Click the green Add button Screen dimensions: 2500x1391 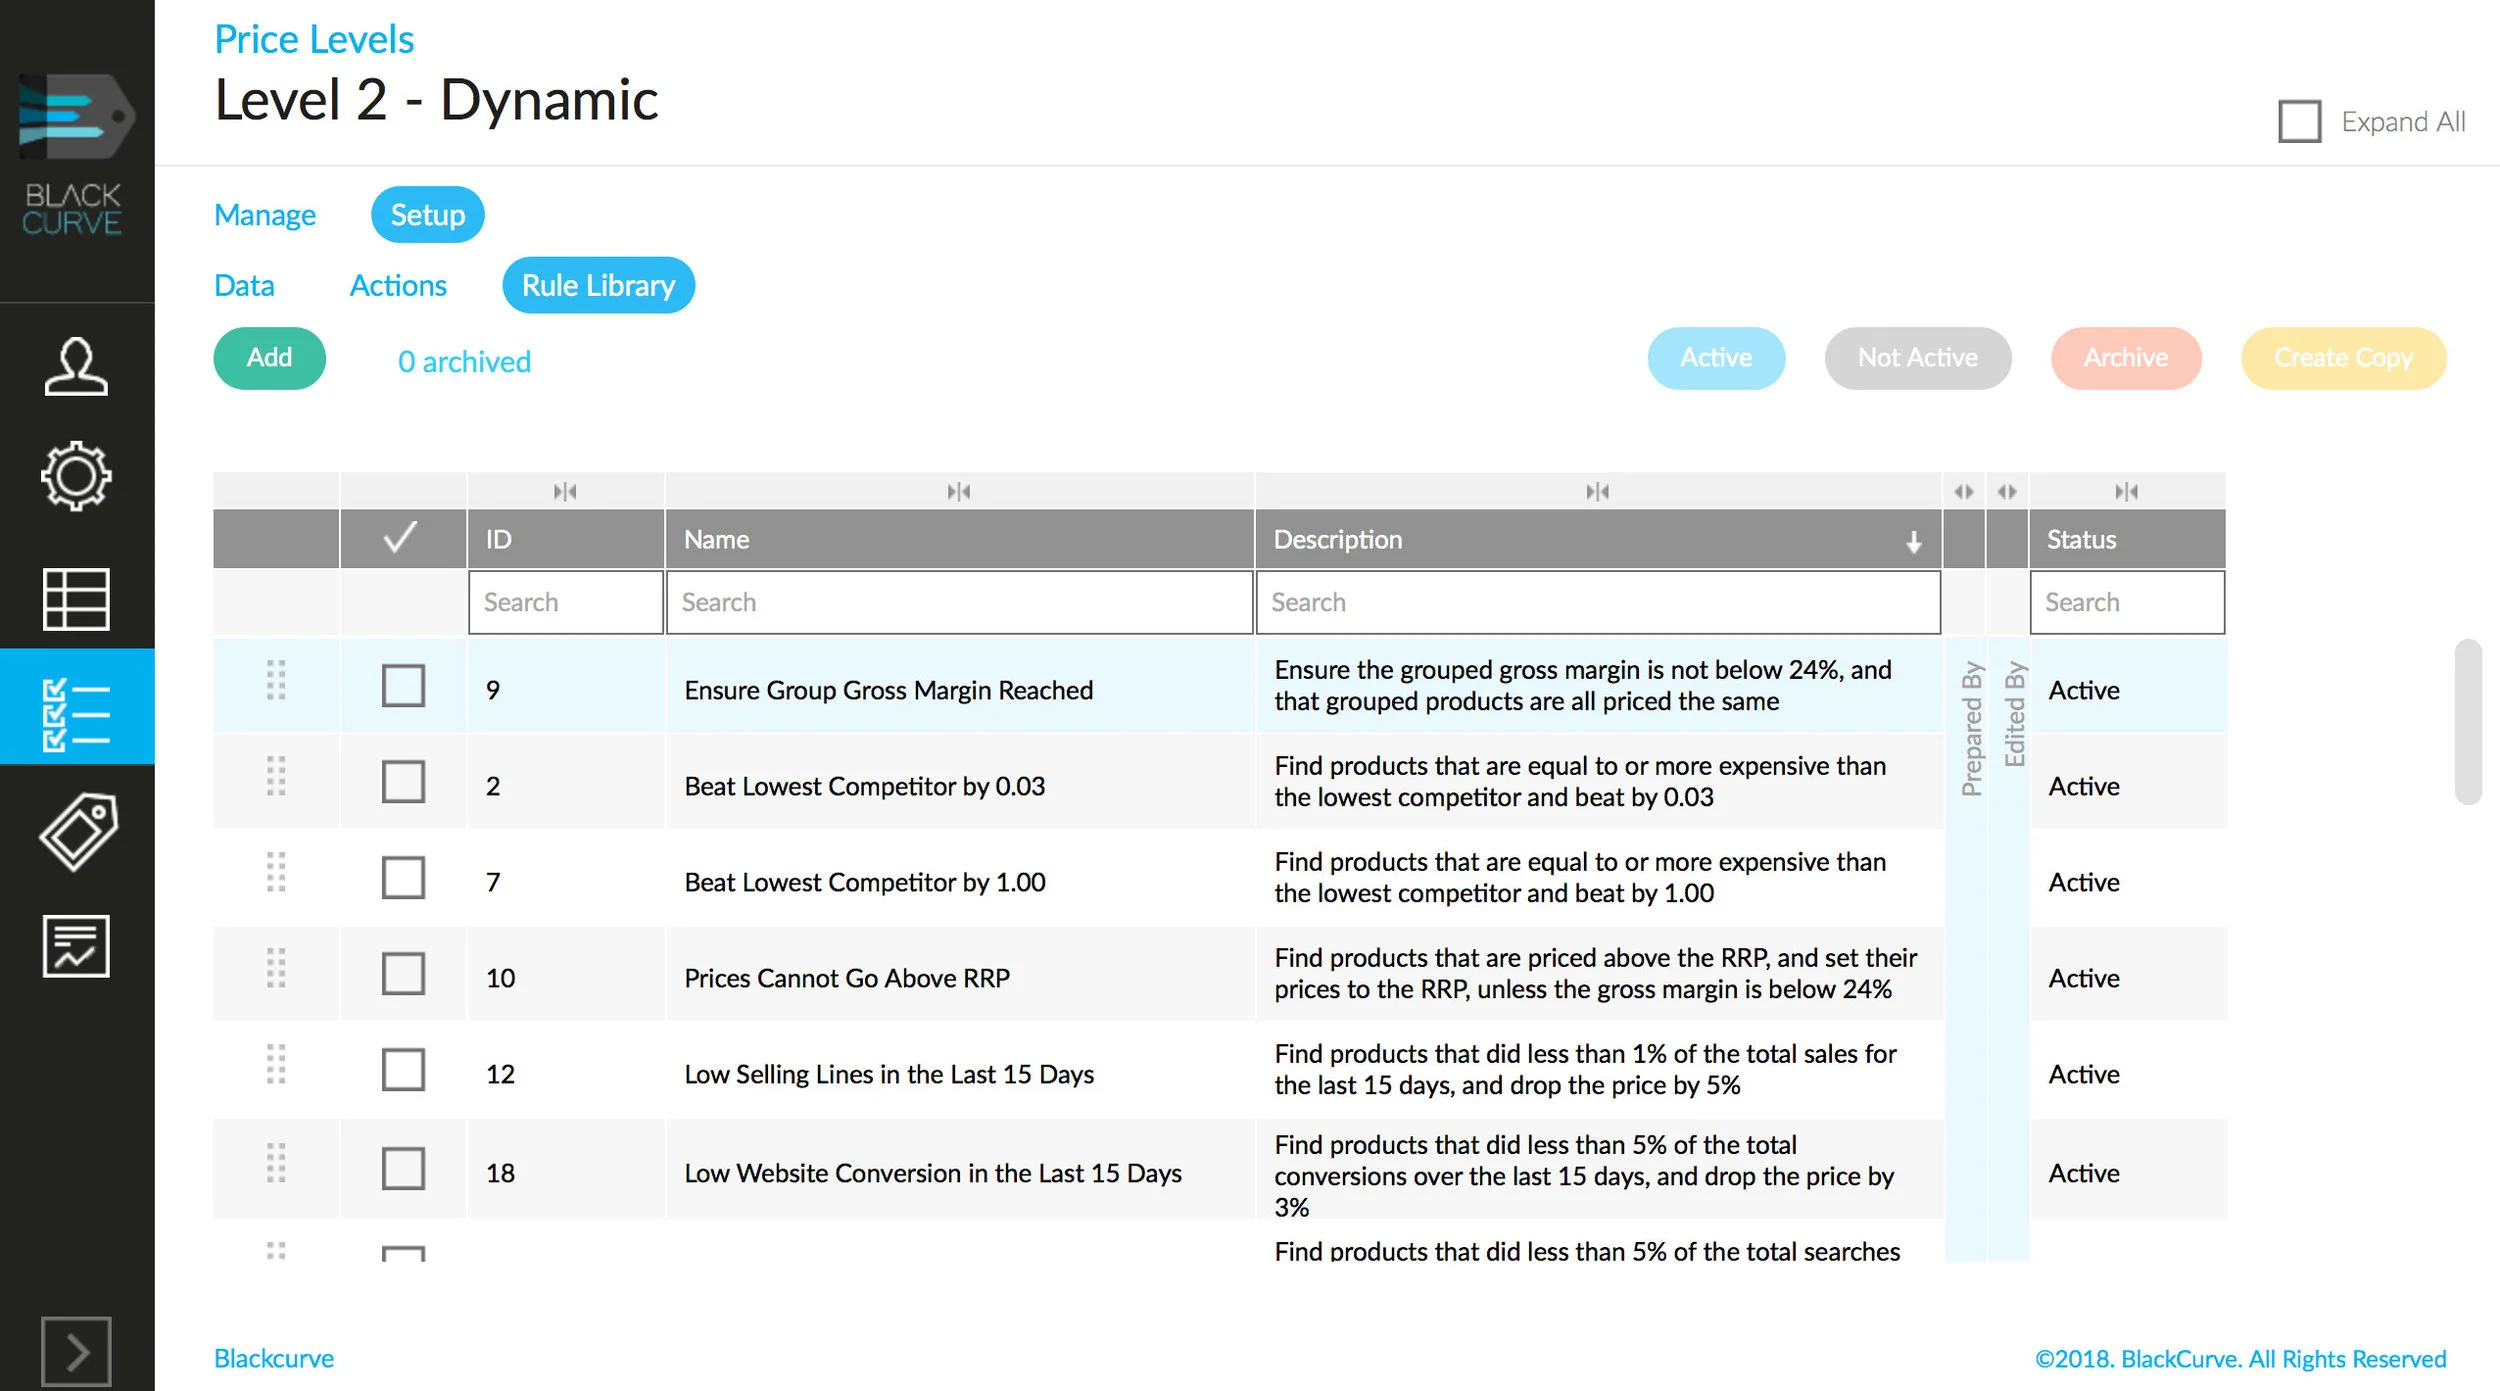point(269,357)
